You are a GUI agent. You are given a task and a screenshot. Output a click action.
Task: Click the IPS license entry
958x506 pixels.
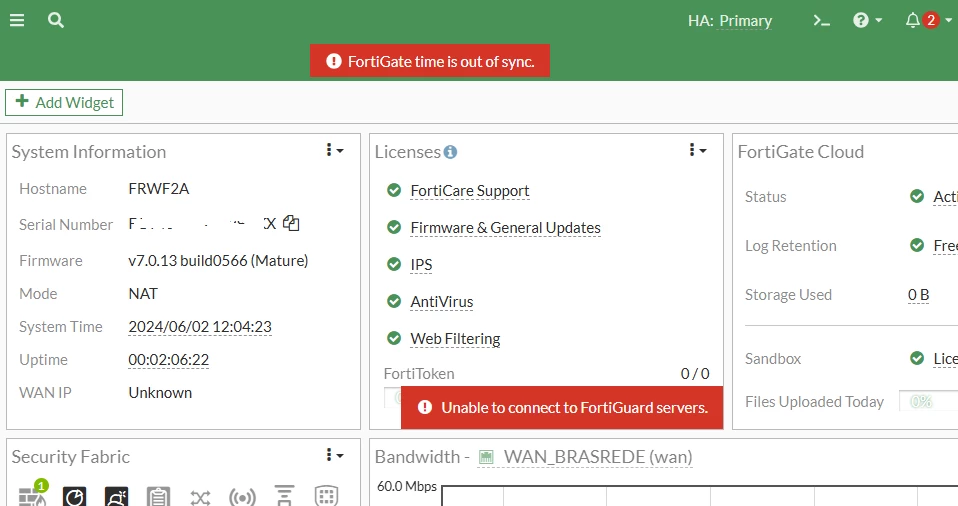[x=421, y=265]
